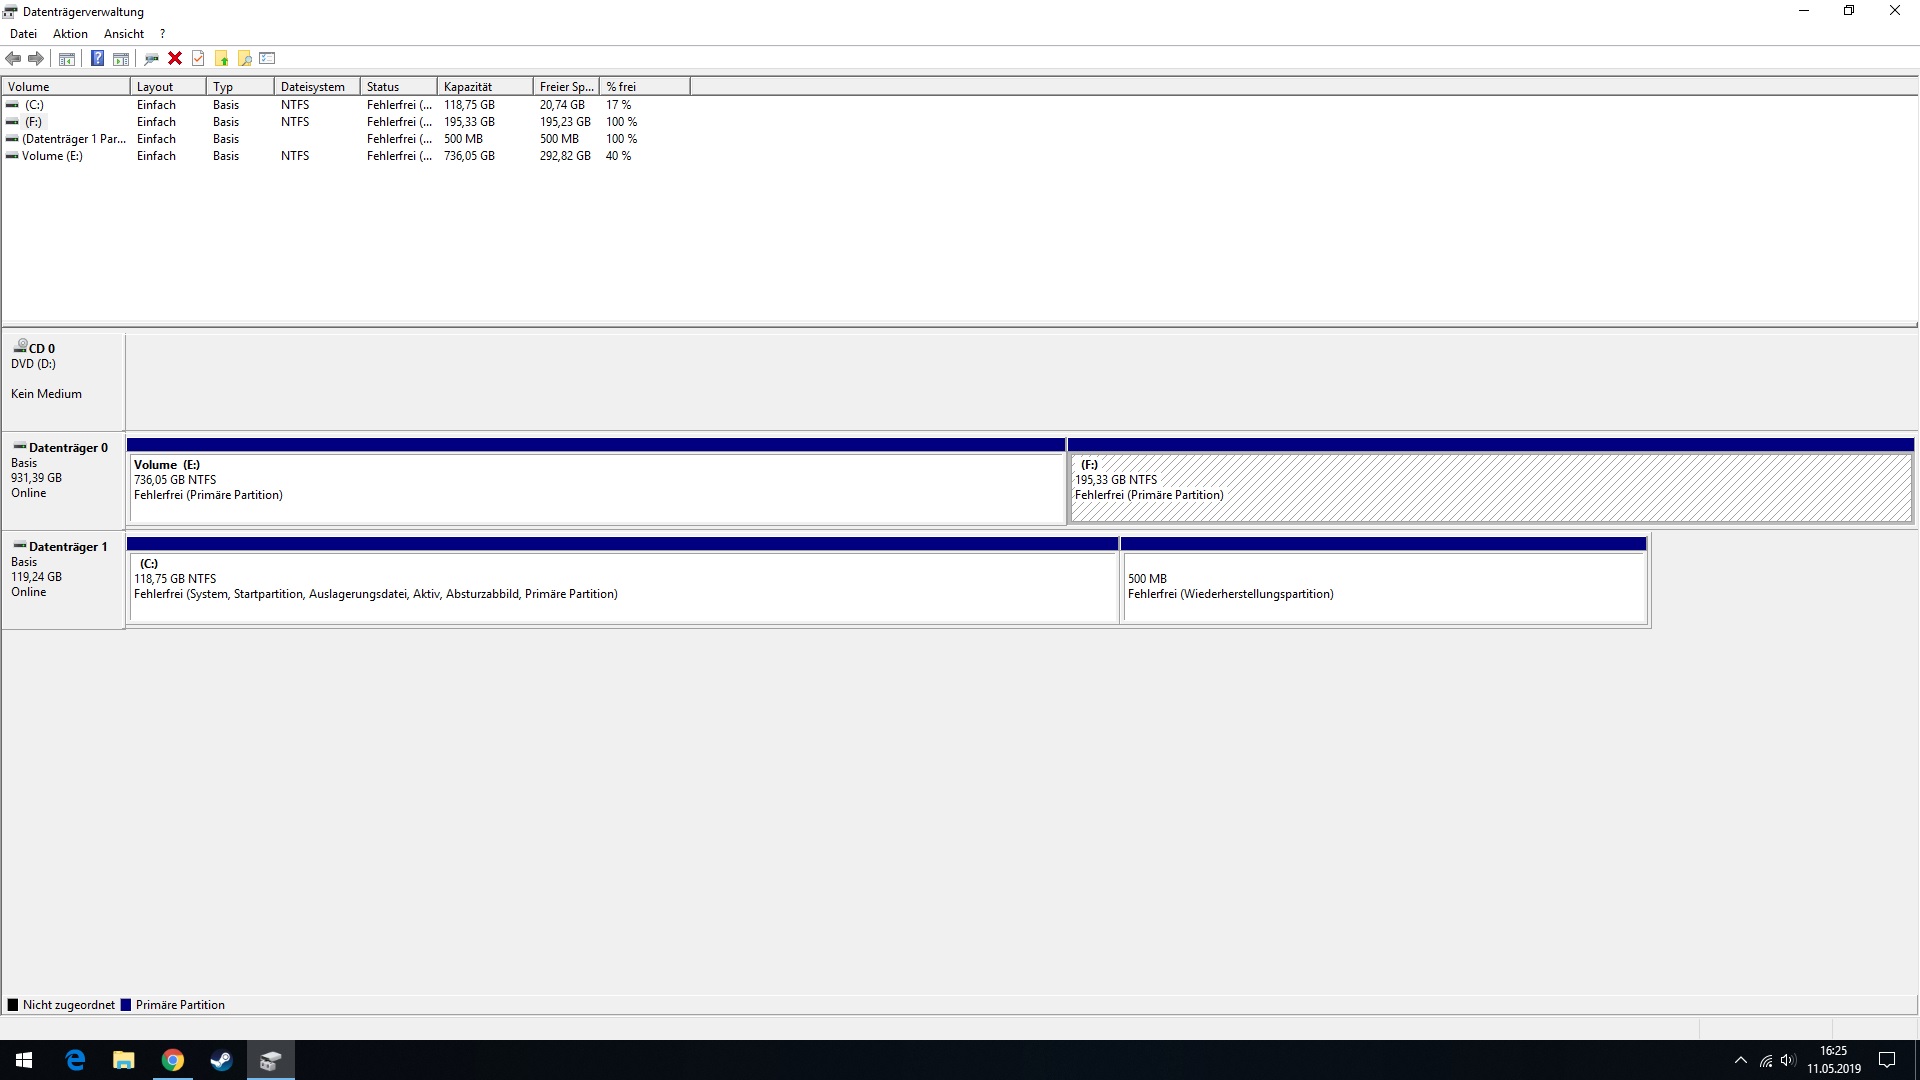Image resolution: width=1920 pixels, height=1080 pixels.
Task: Click the blue help question mark icon
Action: 97,58
